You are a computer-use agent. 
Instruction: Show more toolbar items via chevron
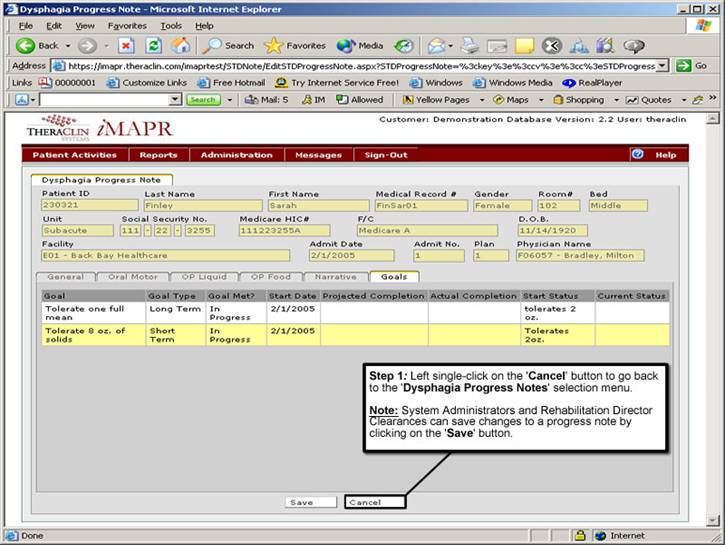[x=713, y=98]
